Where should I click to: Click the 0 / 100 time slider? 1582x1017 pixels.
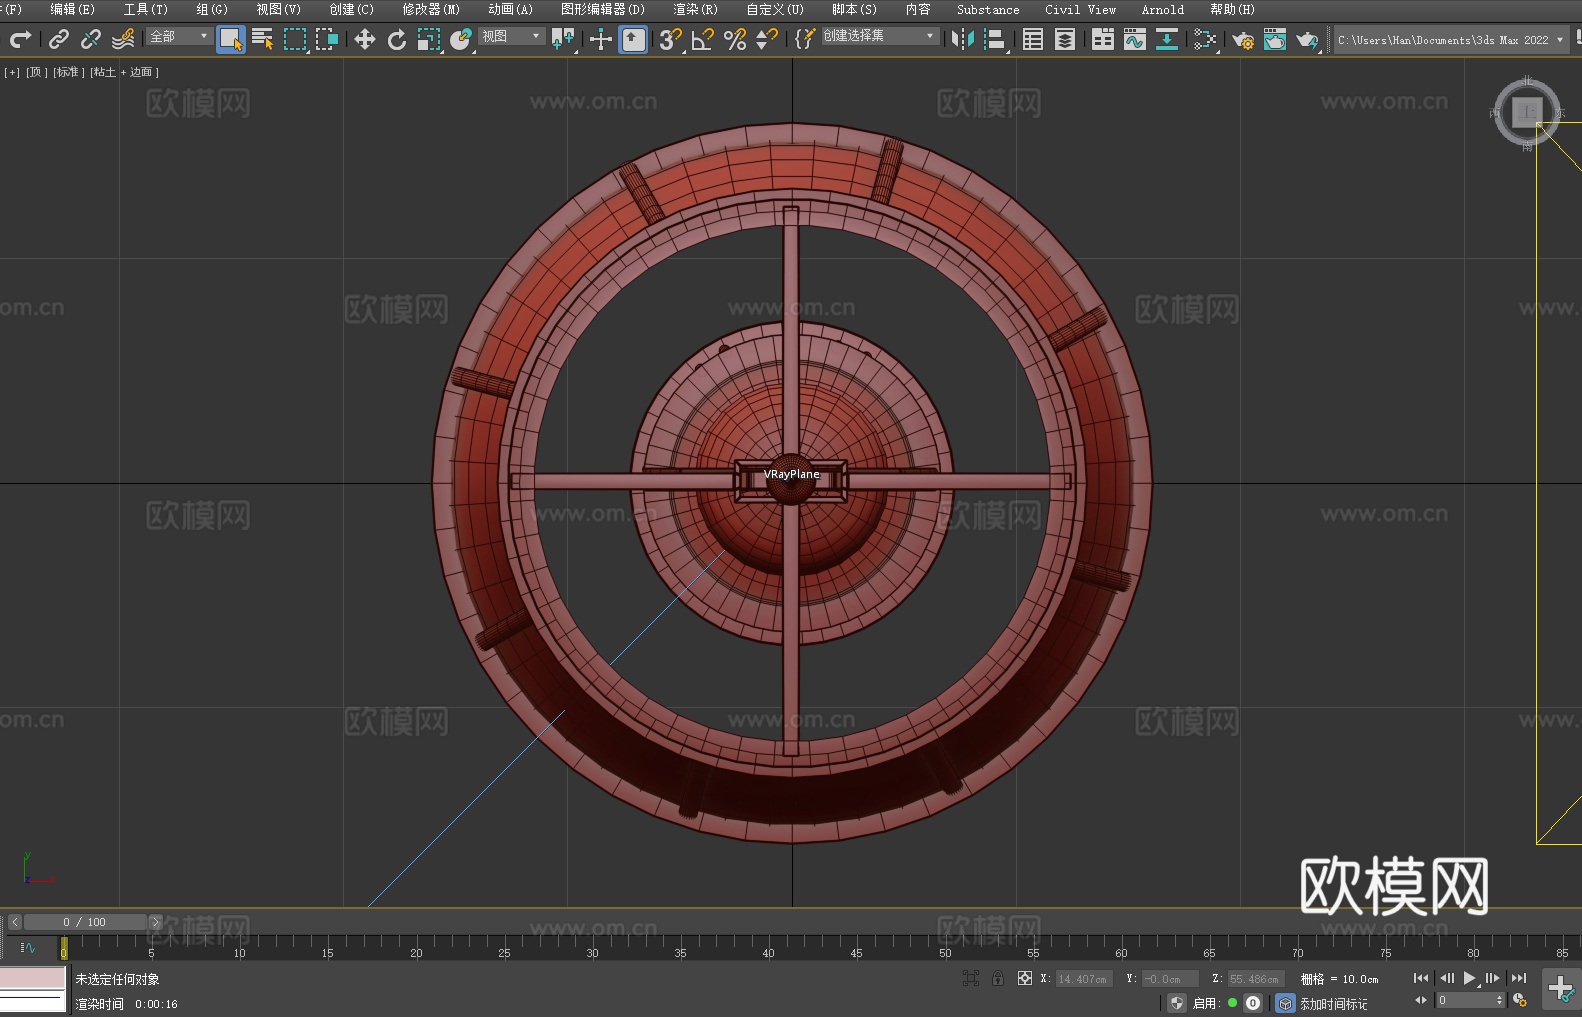click(x=85, y=922)
